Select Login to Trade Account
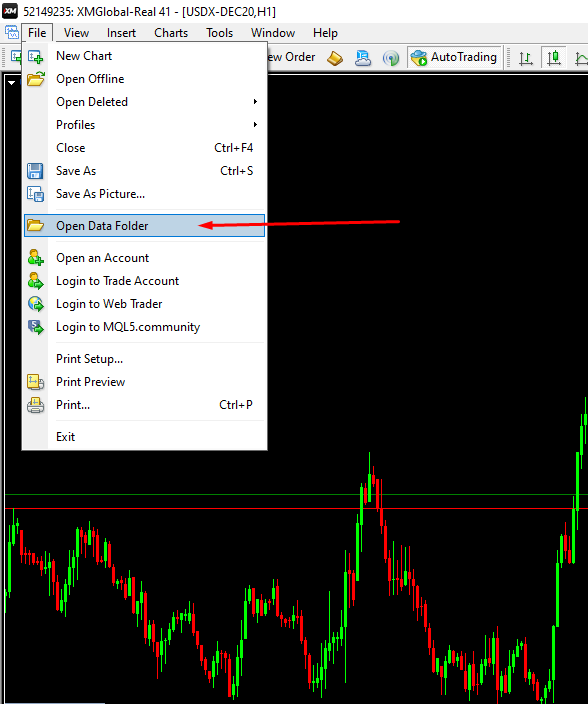Screen dimensions: 588x704 click(x=144, y=281)
